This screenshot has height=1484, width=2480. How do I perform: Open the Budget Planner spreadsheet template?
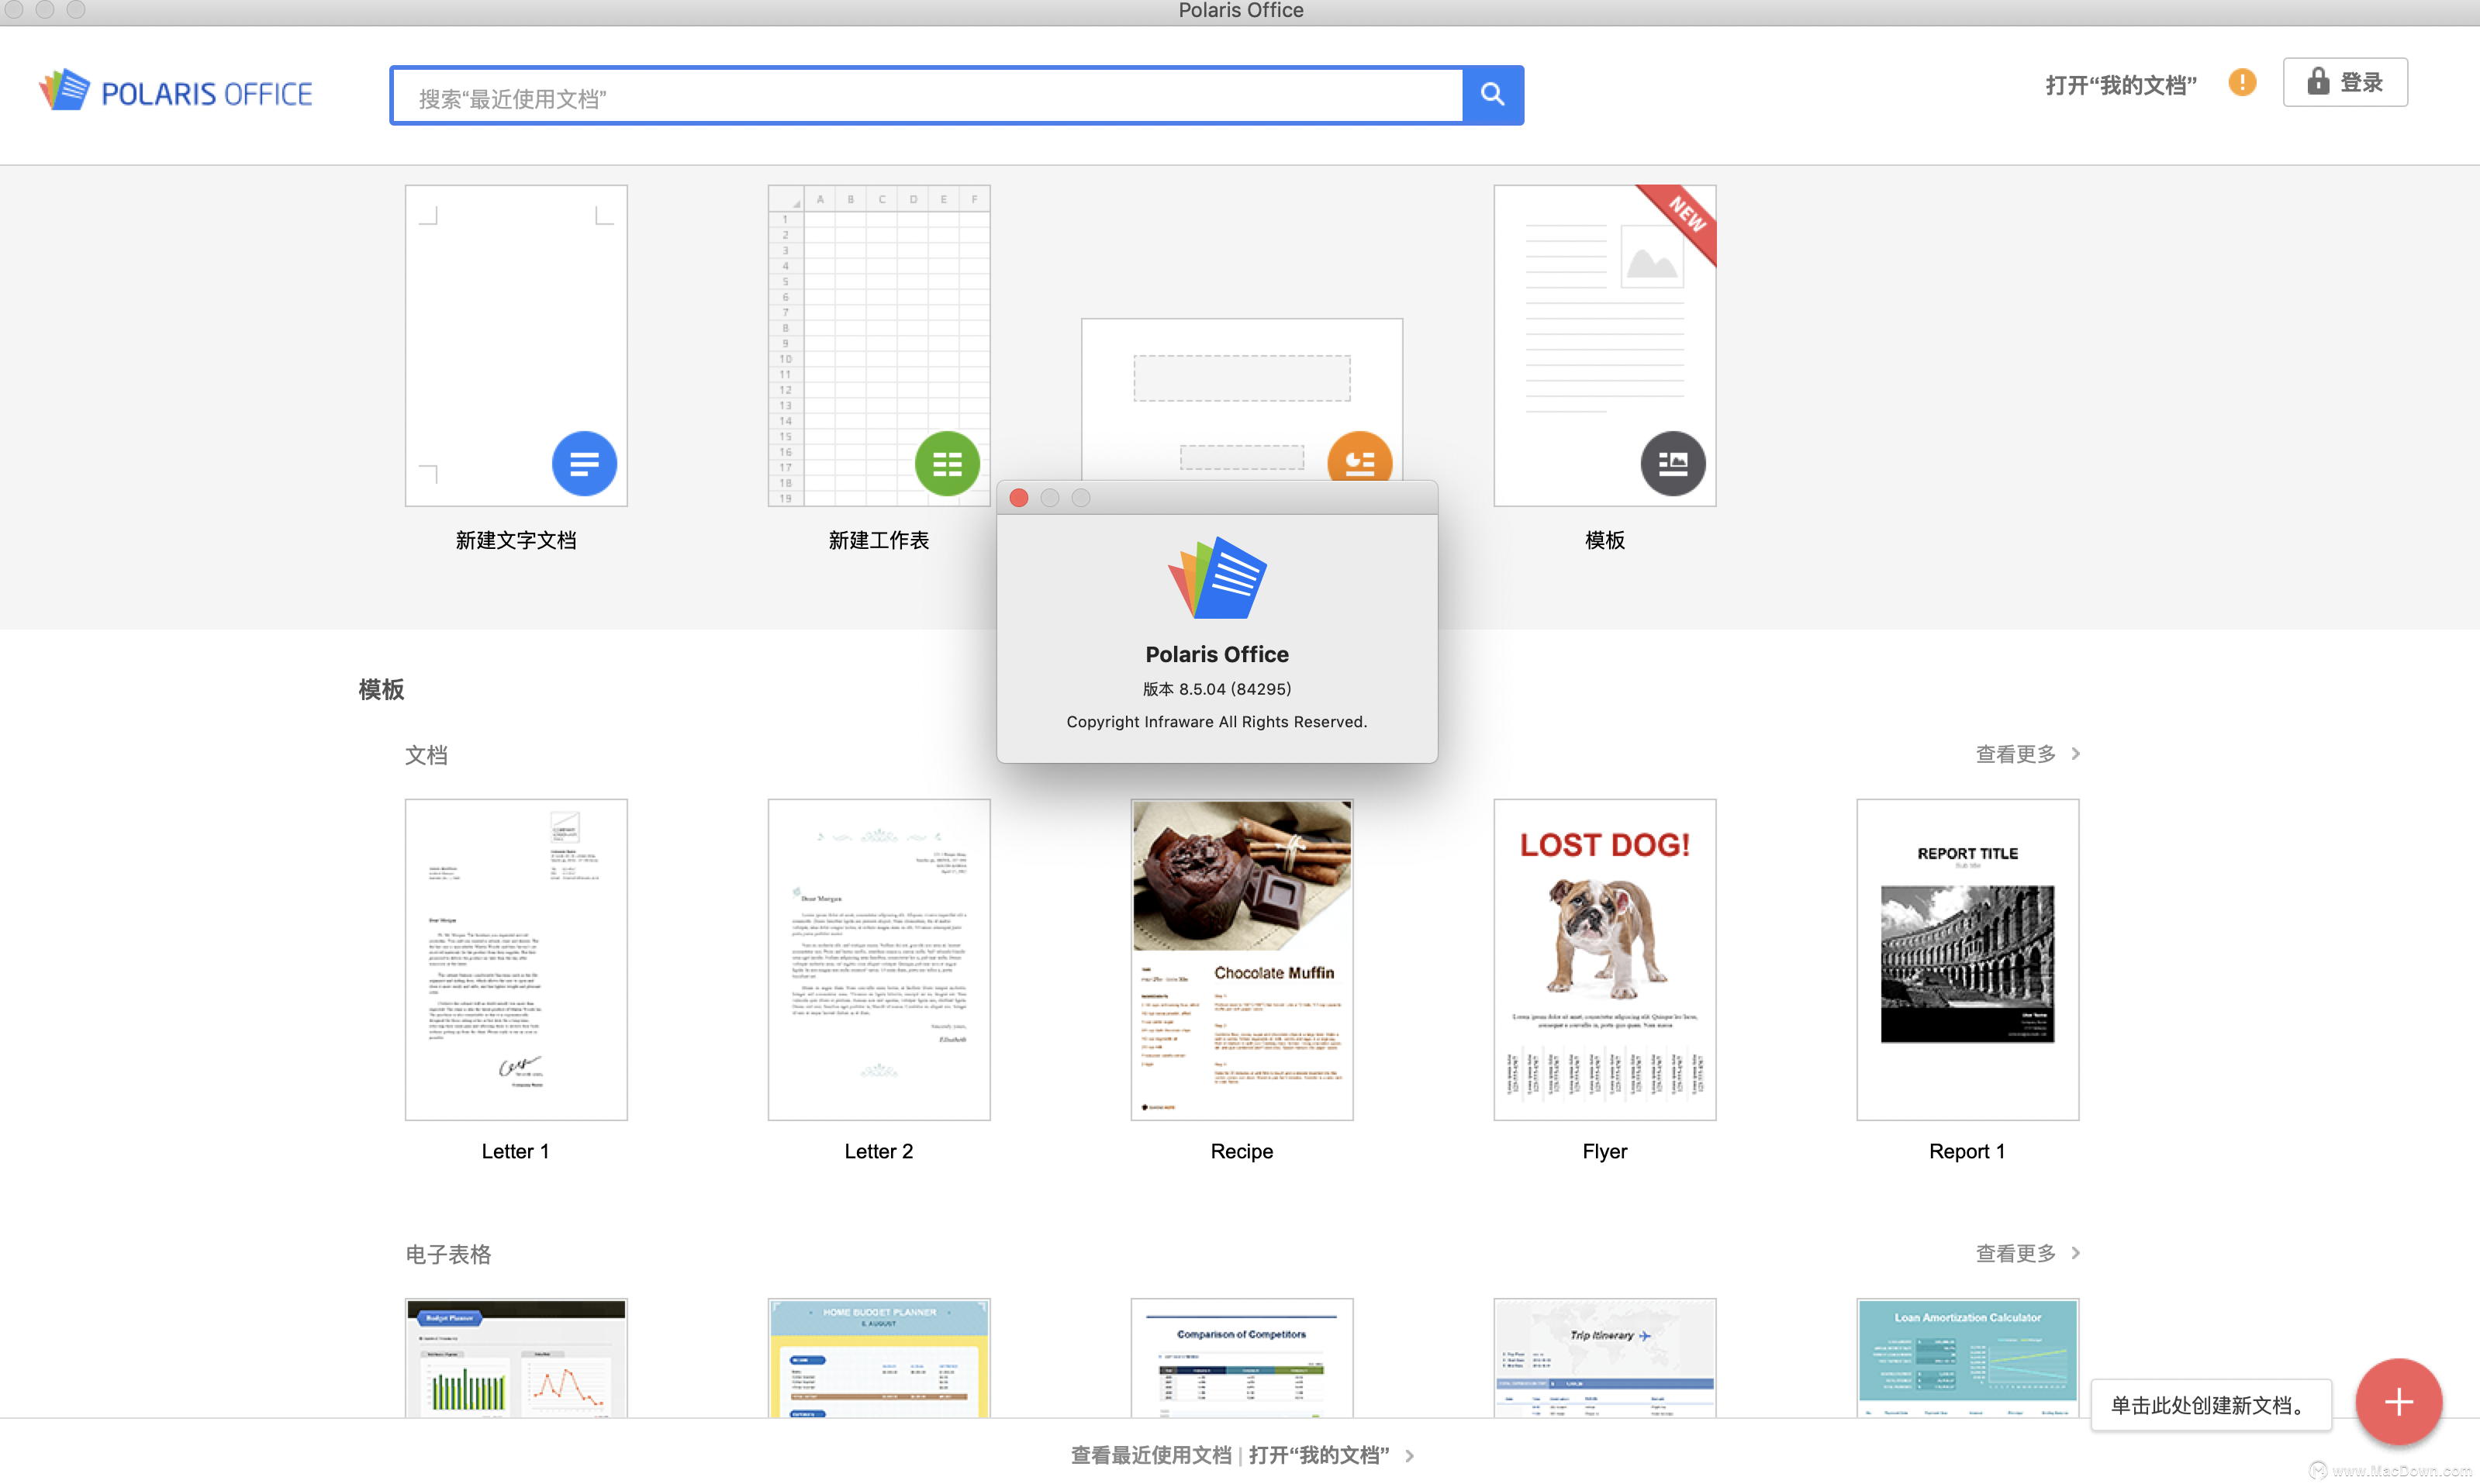[516, 1358]
